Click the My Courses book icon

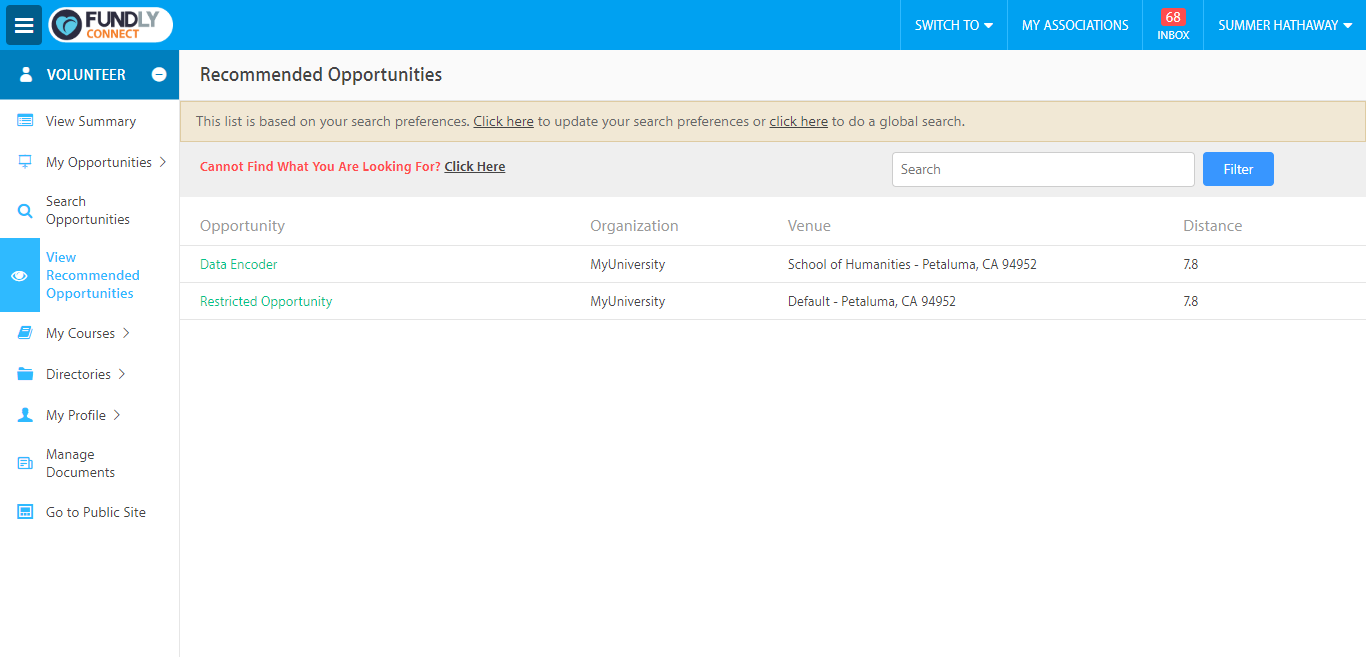click(25, 333)
